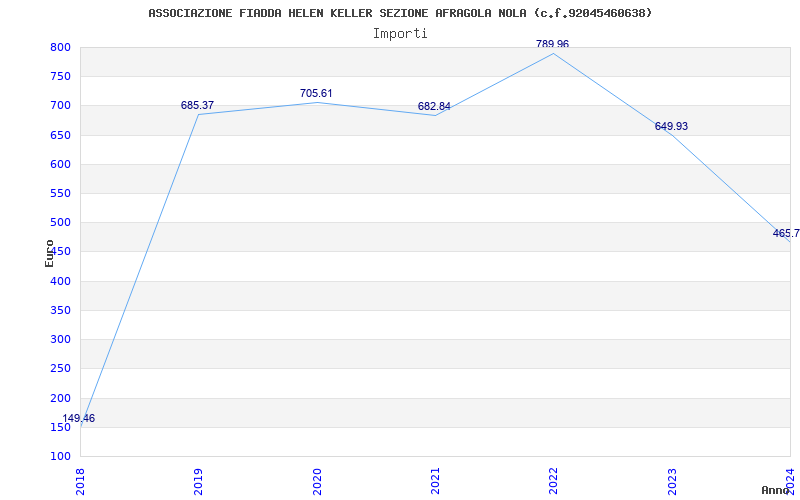800x500 pixels.
Task: Click the 700 y-axis tick label
Action: (60, 106)
